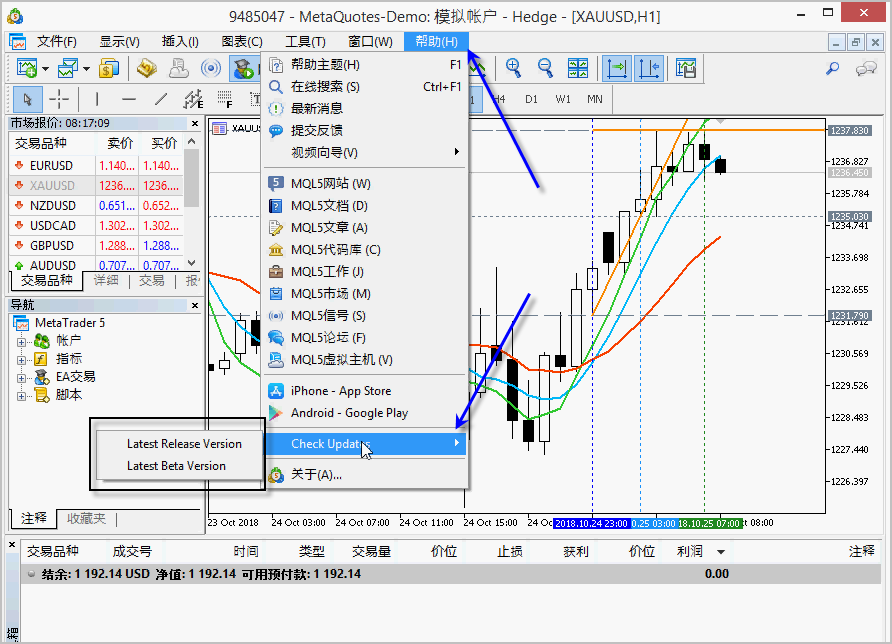Expand the EA交易 tree node

[21, 378]
